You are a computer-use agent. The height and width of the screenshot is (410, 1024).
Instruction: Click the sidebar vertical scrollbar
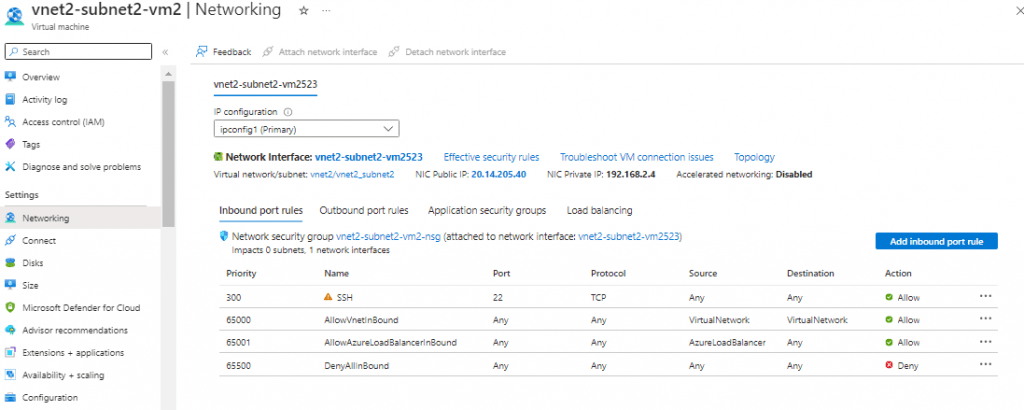tap(168, 150)
